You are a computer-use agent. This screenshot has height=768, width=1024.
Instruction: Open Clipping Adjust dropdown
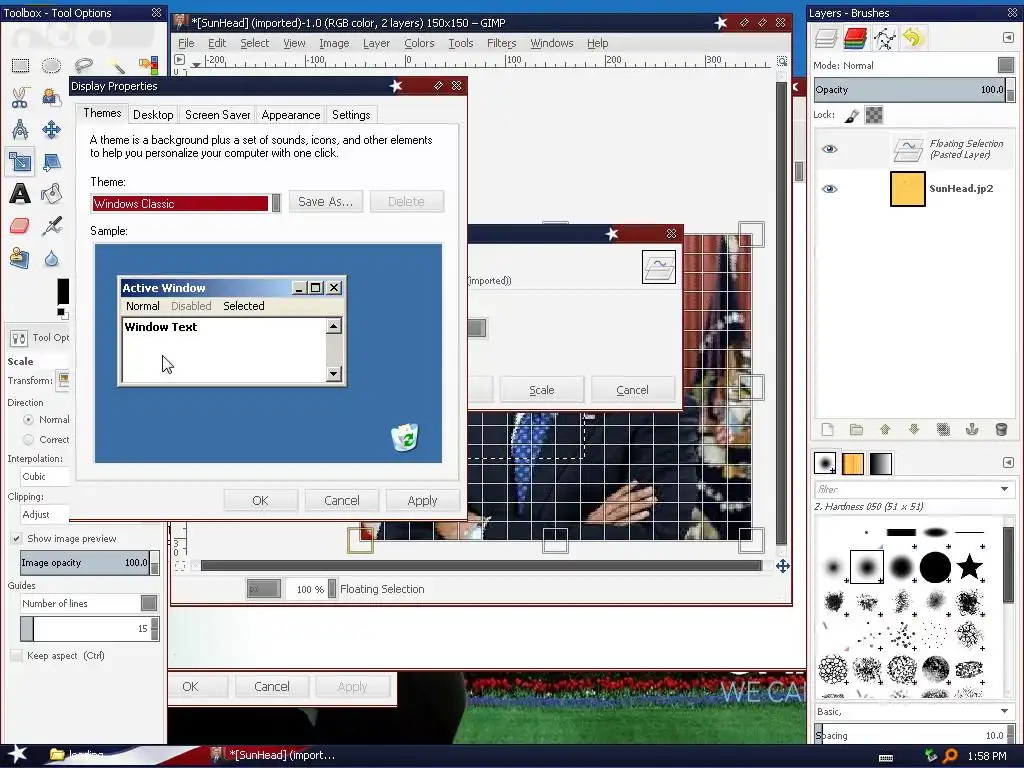(x=44, y=515)
